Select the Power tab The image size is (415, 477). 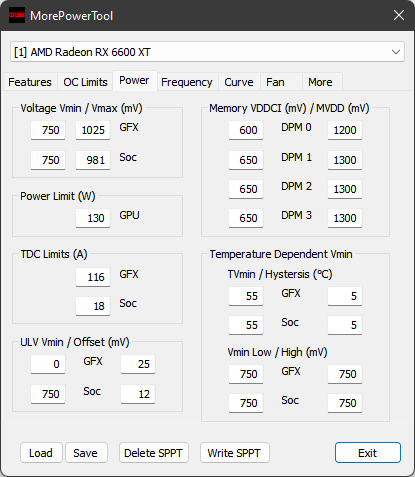pos(134,80)
